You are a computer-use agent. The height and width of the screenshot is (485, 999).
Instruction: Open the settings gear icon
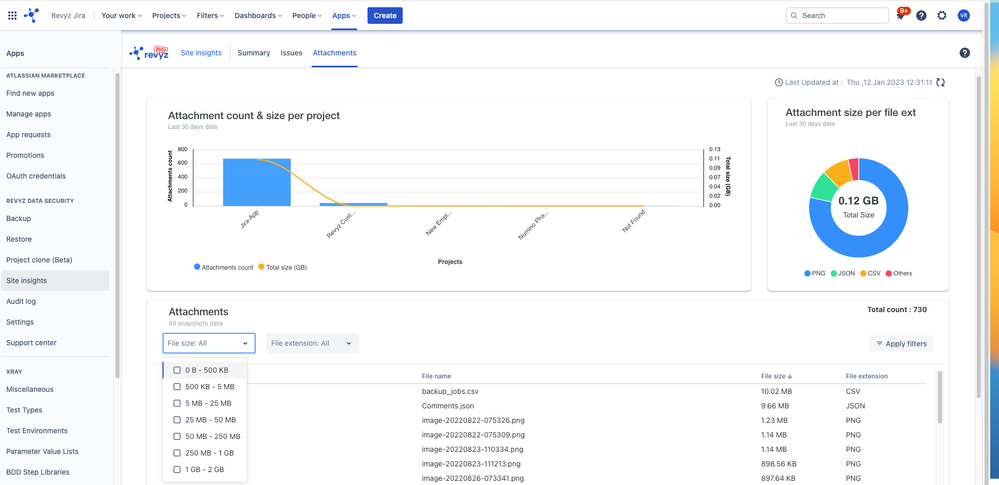[x=942, y=15]
